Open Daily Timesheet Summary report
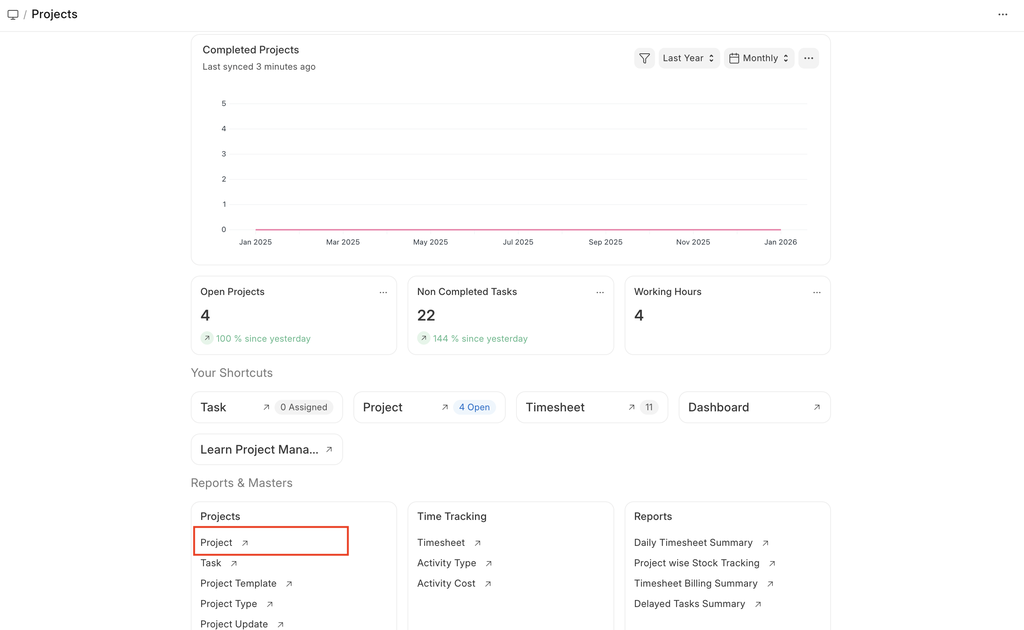1024x630 pixels. (693, 543)
